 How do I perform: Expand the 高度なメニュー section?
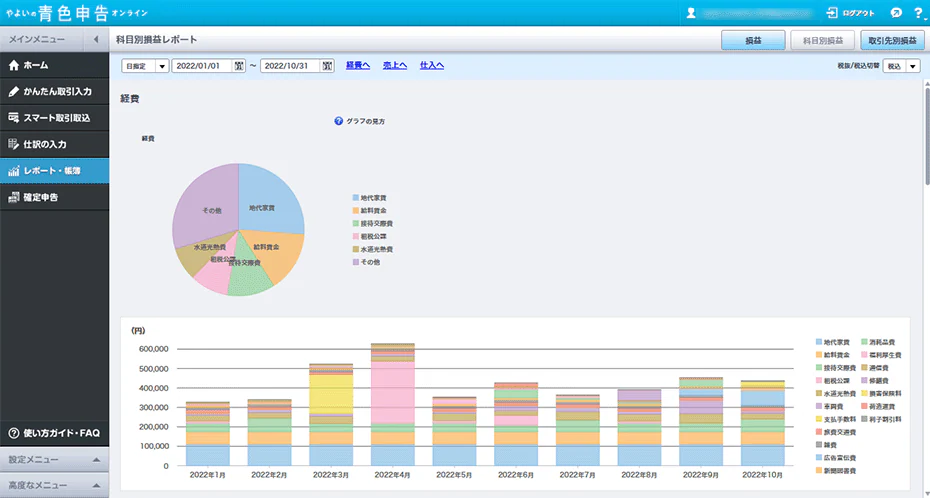[54, 485]
